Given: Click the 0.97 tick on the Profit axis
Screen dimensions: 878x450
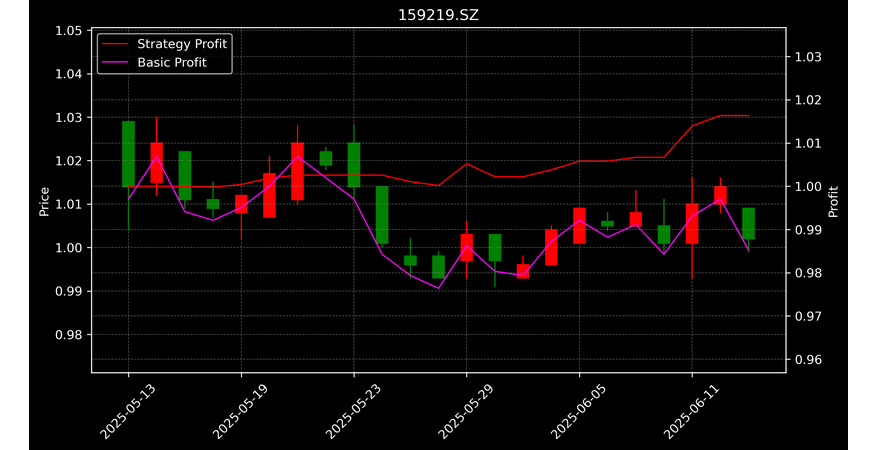Looking at the screenshot, I should coord(808,316).
